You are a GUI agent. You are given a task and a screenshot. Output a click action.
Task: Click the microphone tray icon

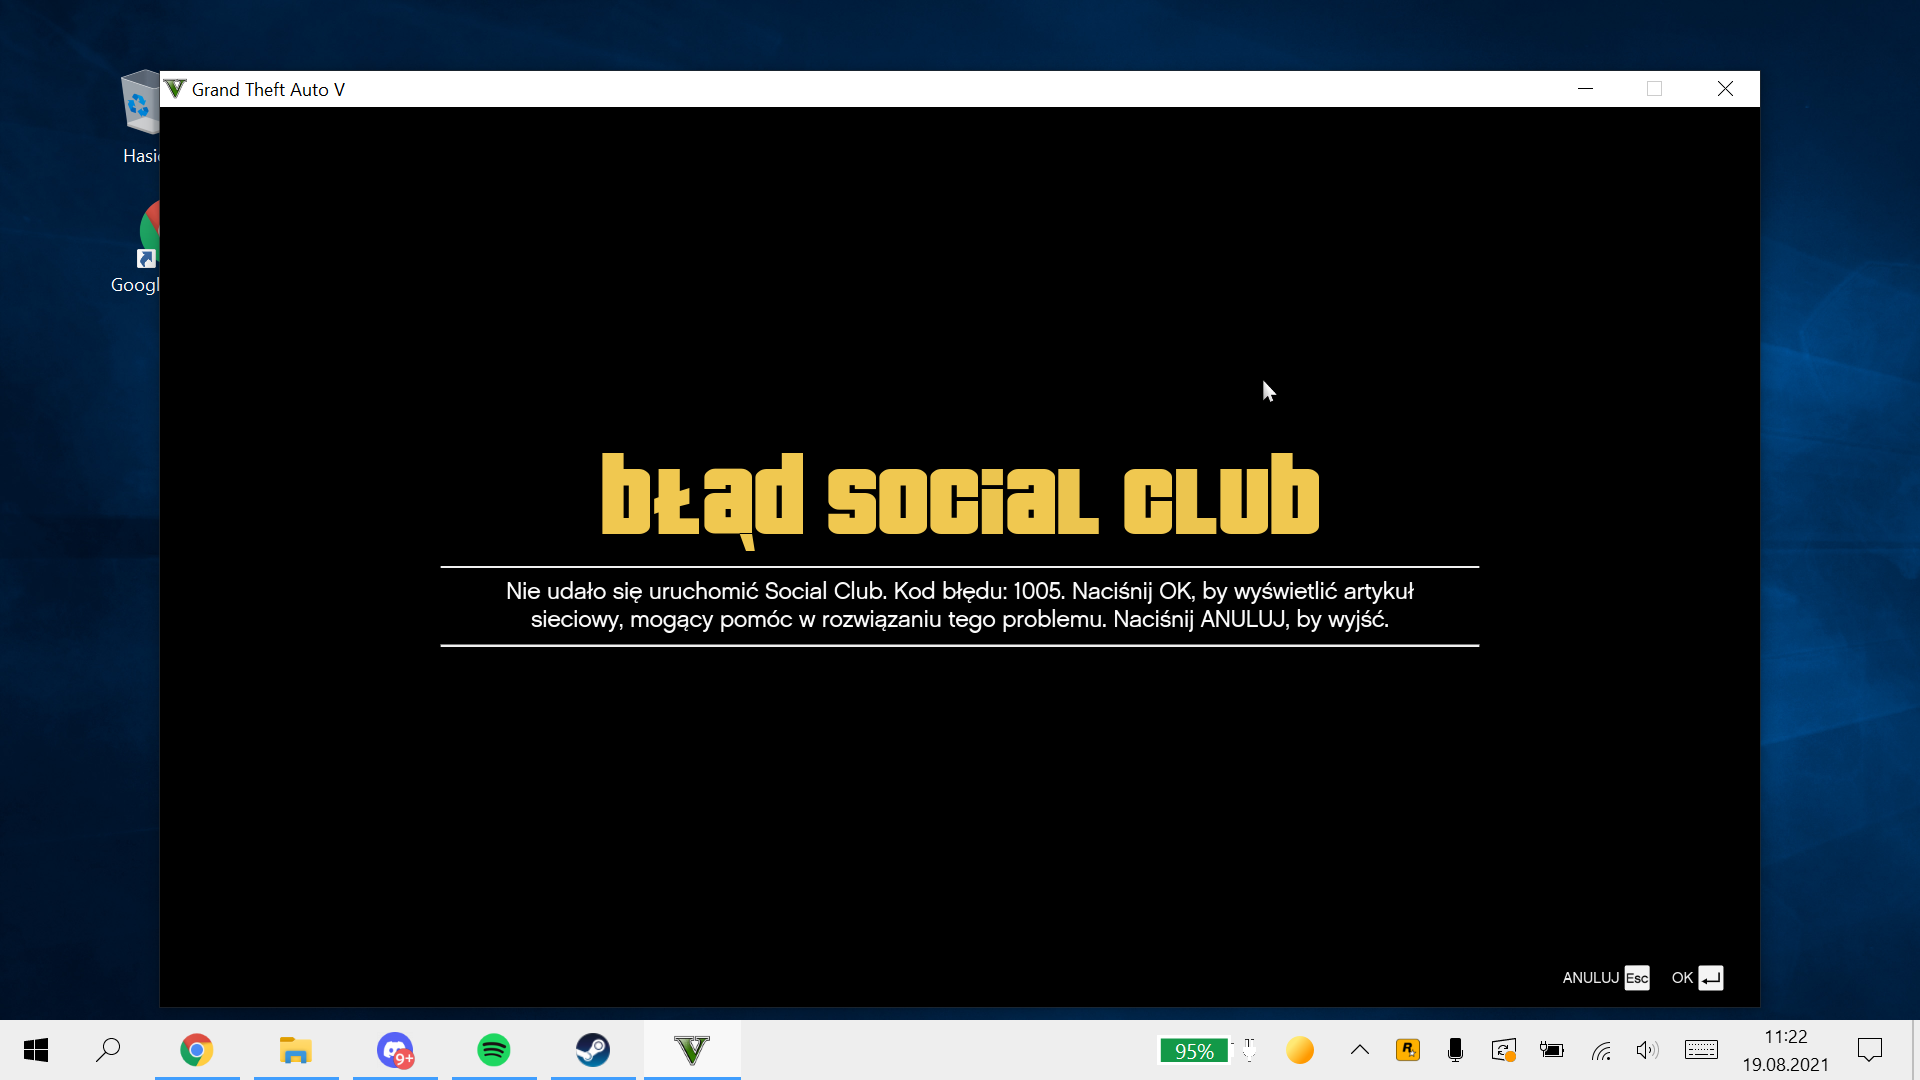pos(1455,1050)
